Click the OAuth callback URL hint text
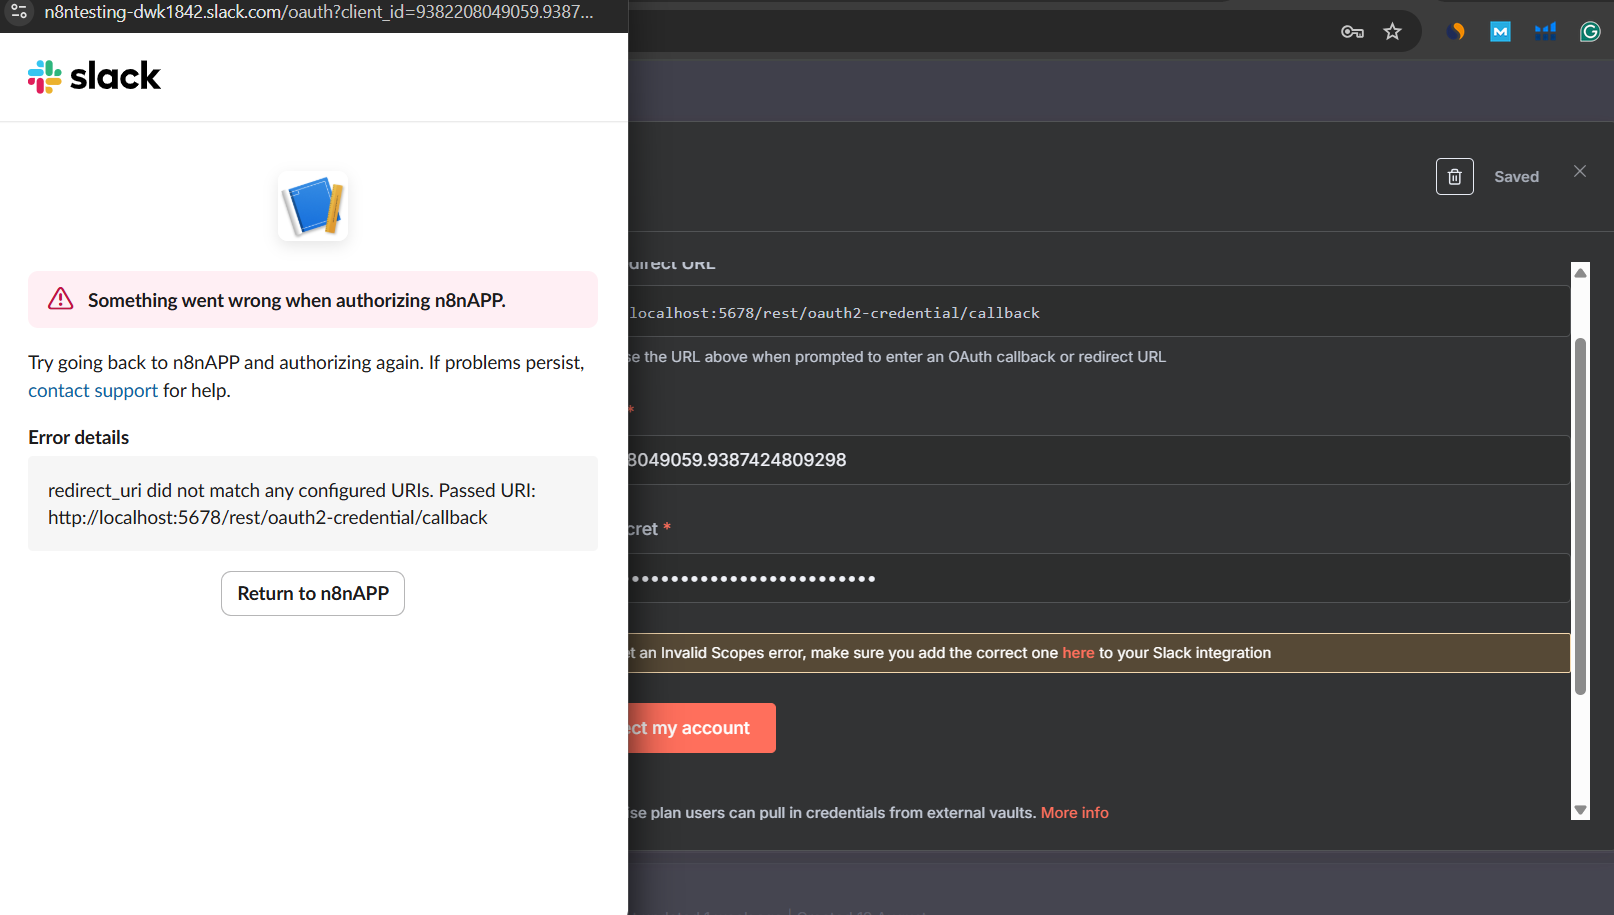 click(897, 357)
